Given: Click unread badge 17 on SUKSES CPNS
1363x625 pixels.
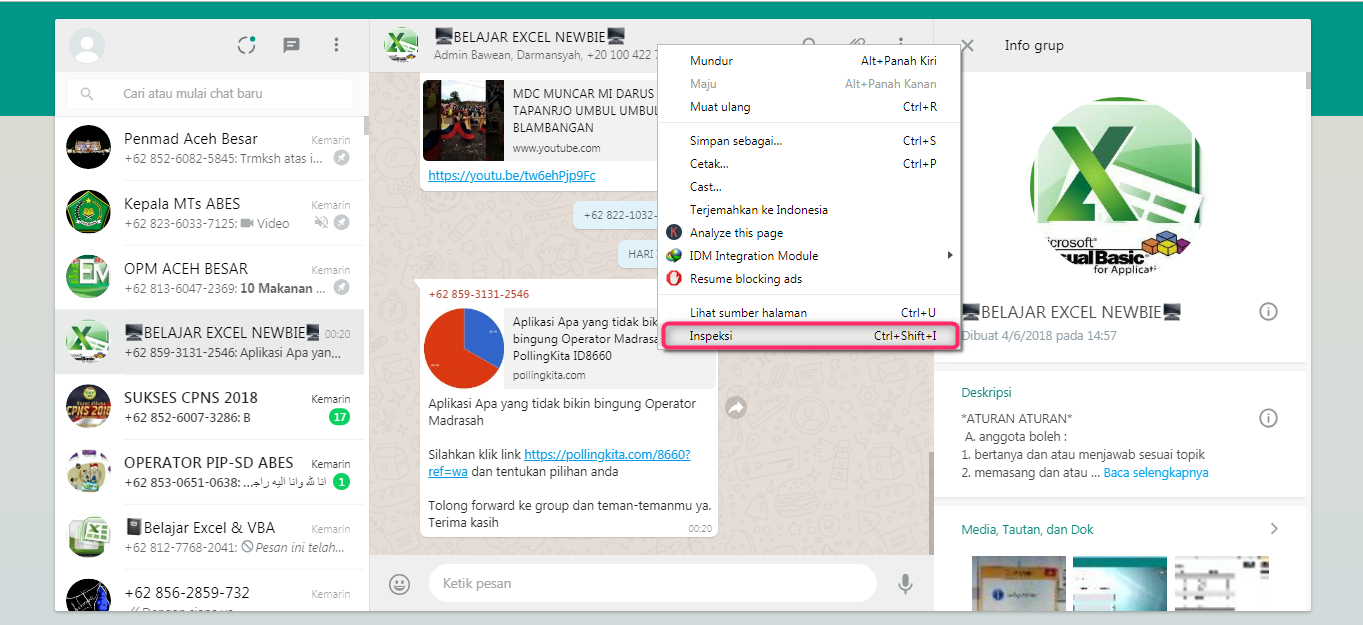Looking at the screenshot, I should tap(339, 417).
